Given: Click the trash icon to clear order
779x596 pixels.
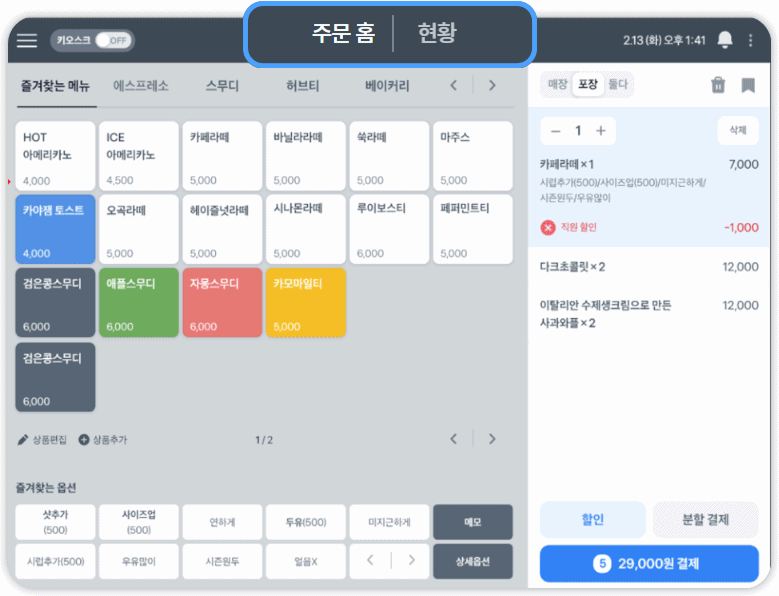Looking at the screenshot, I should coord(718,86).
